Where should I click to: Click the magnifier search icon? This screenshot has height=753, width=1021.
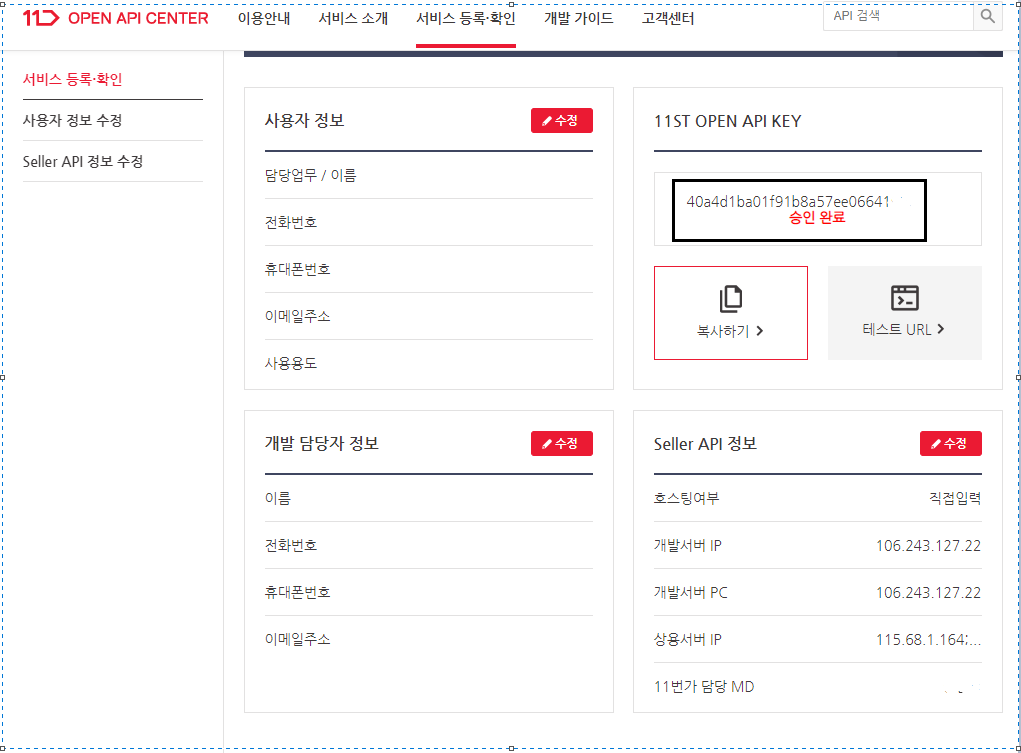pyautogui.click(x=988, y=16)
